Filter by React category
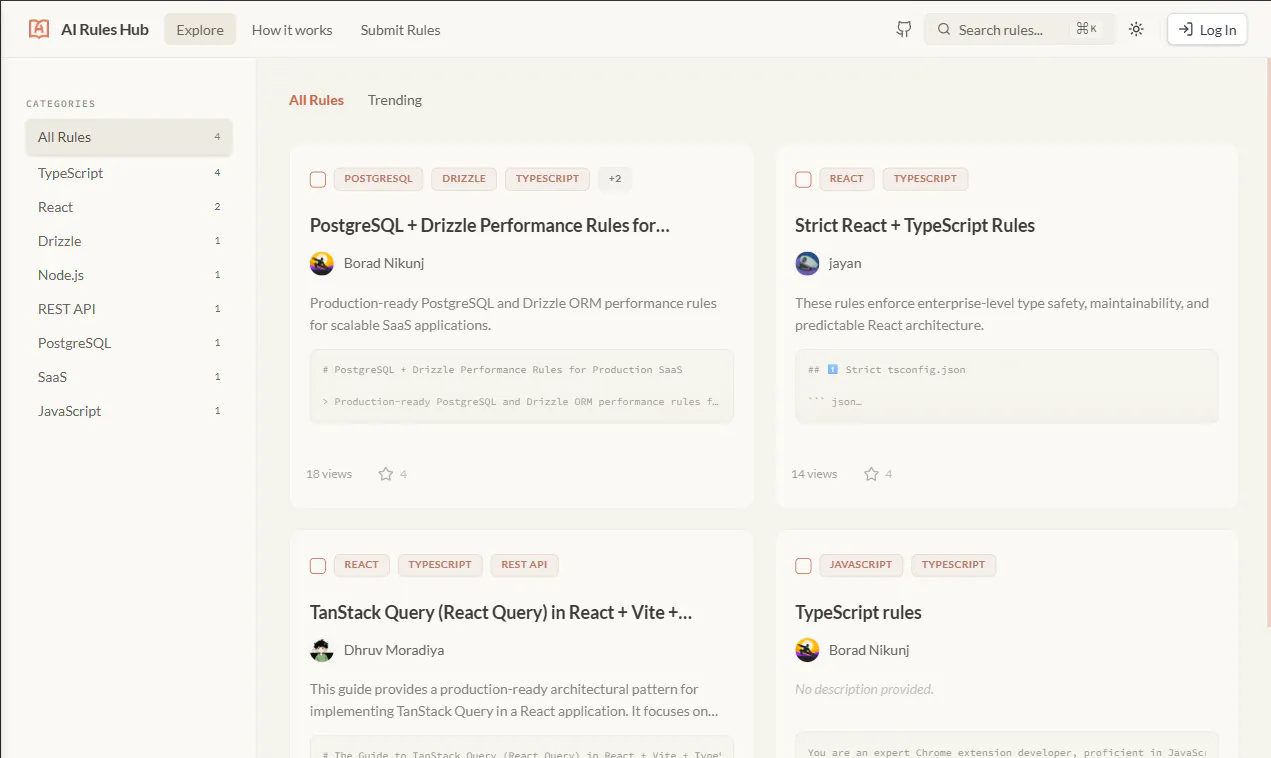1271x758 pixels. [x=129, y=207]
